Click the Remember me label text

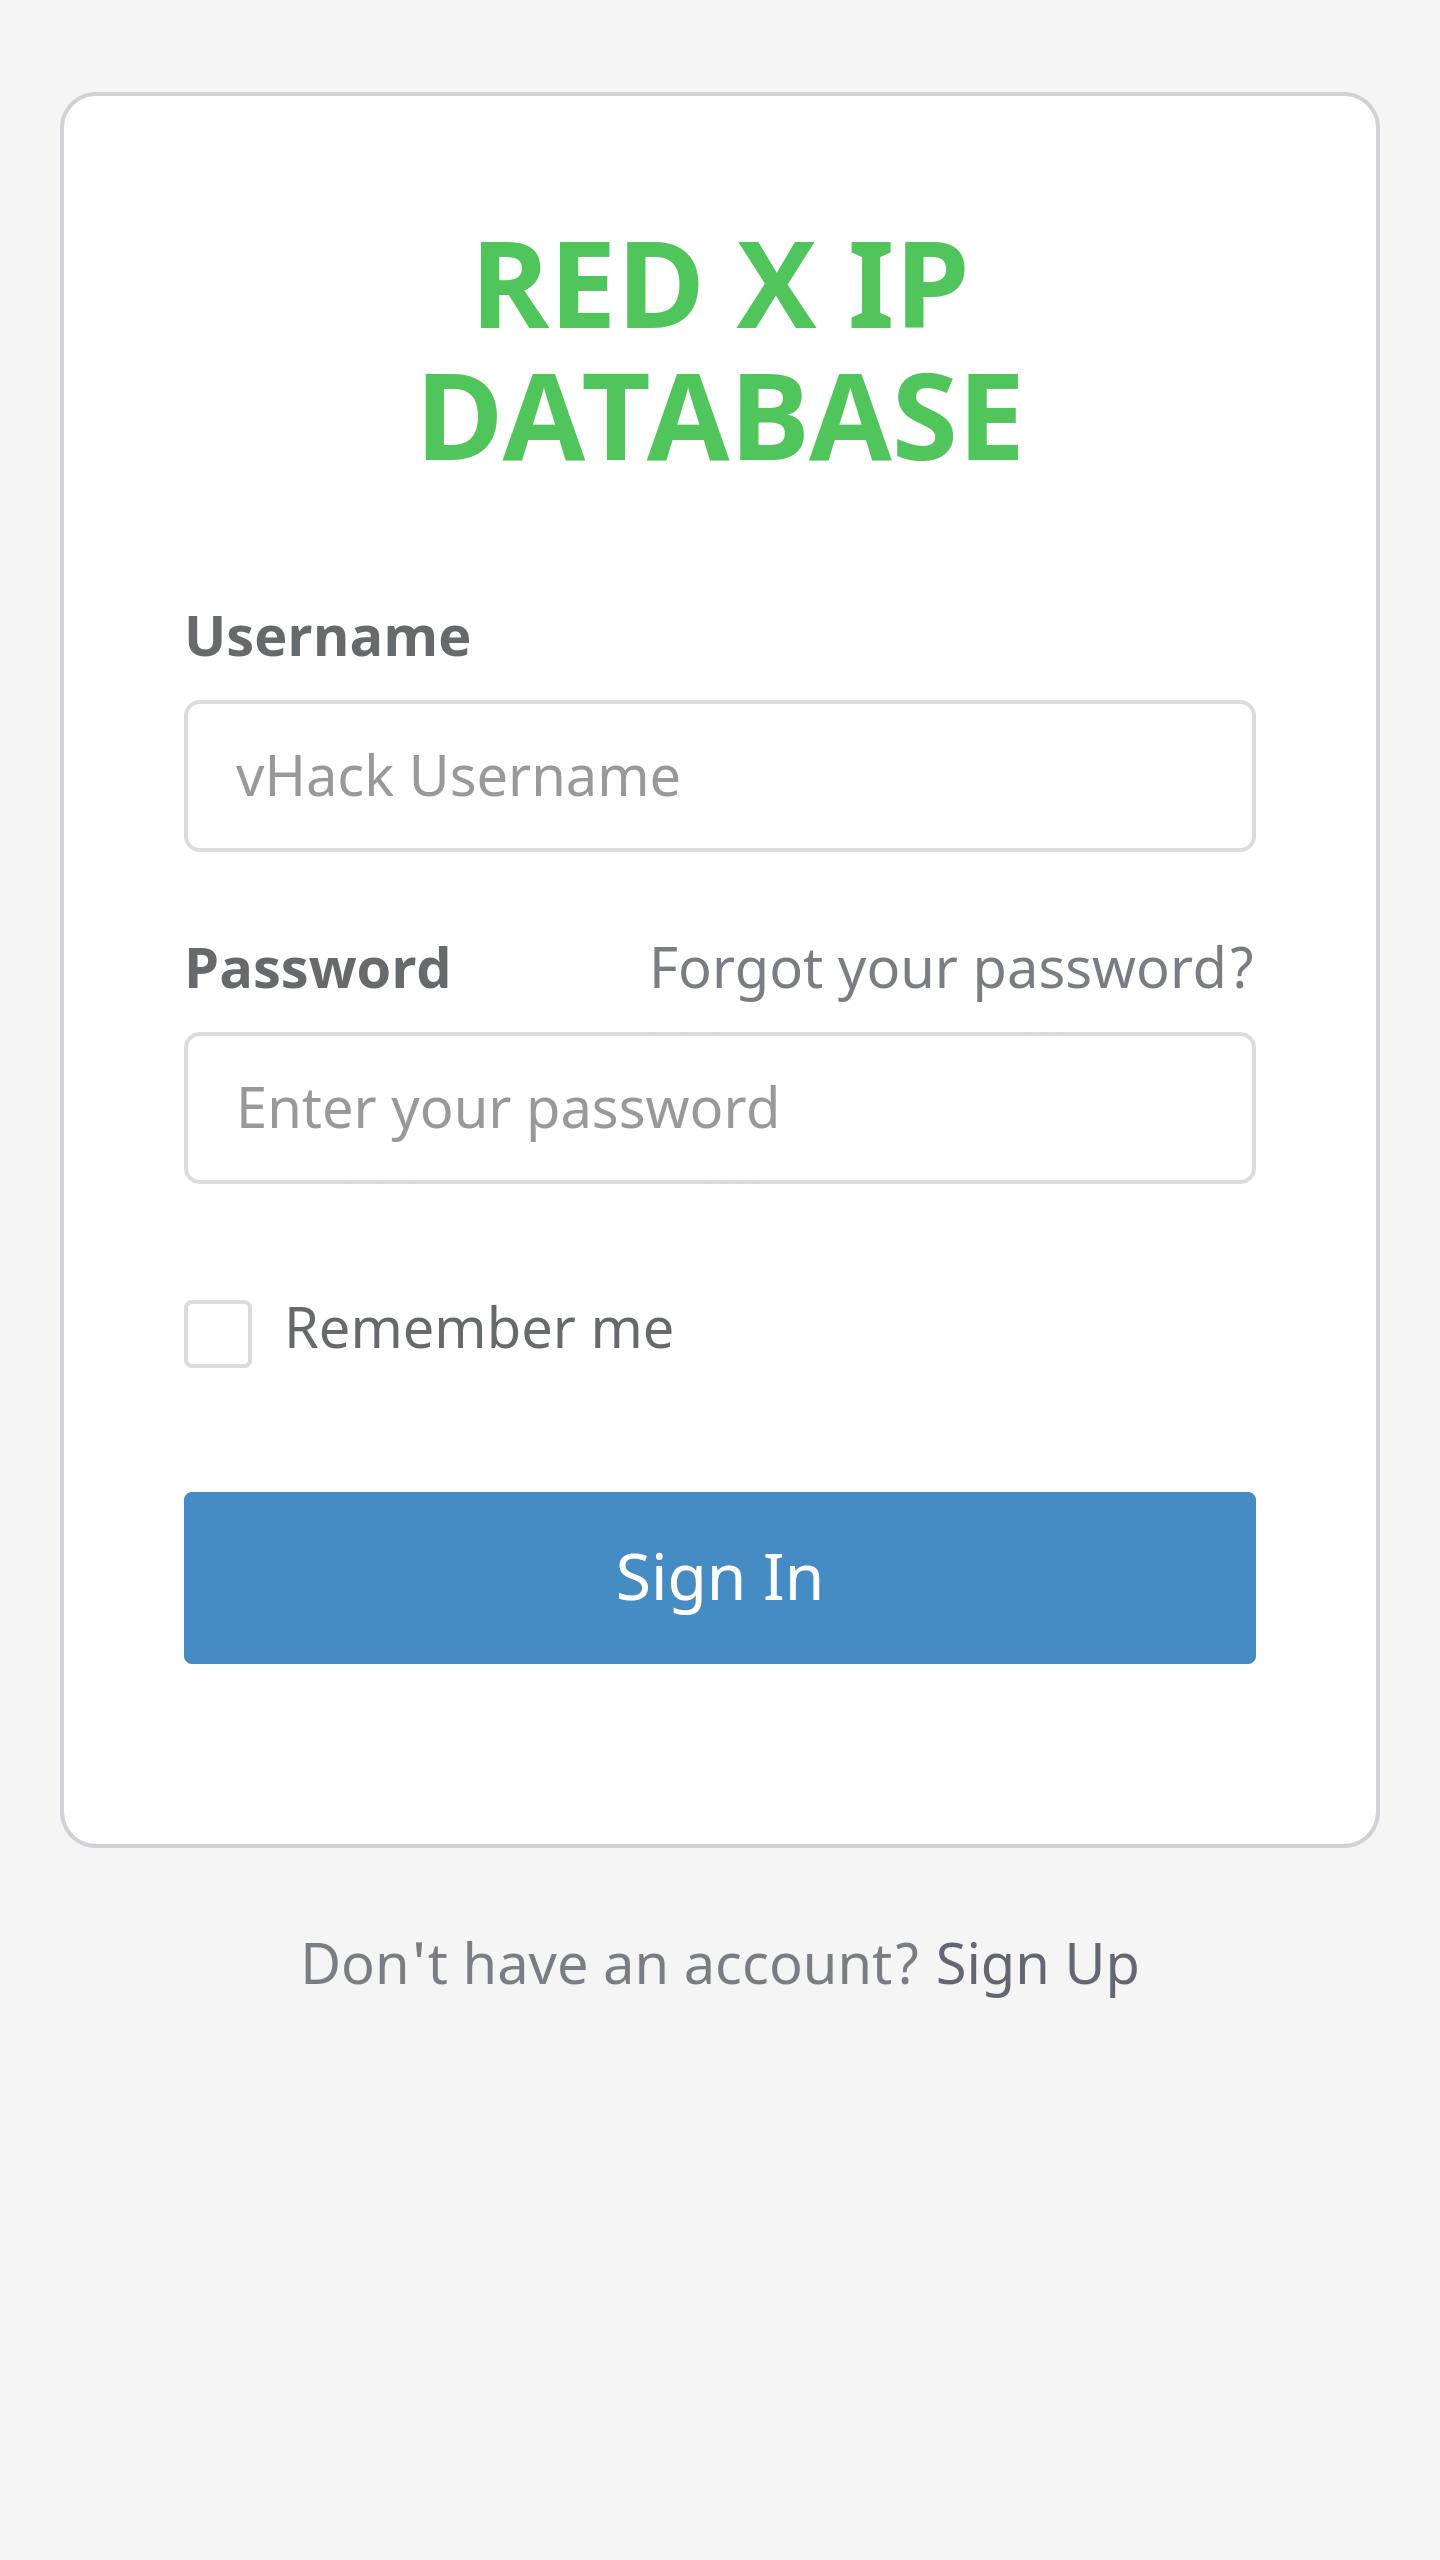479,1329
